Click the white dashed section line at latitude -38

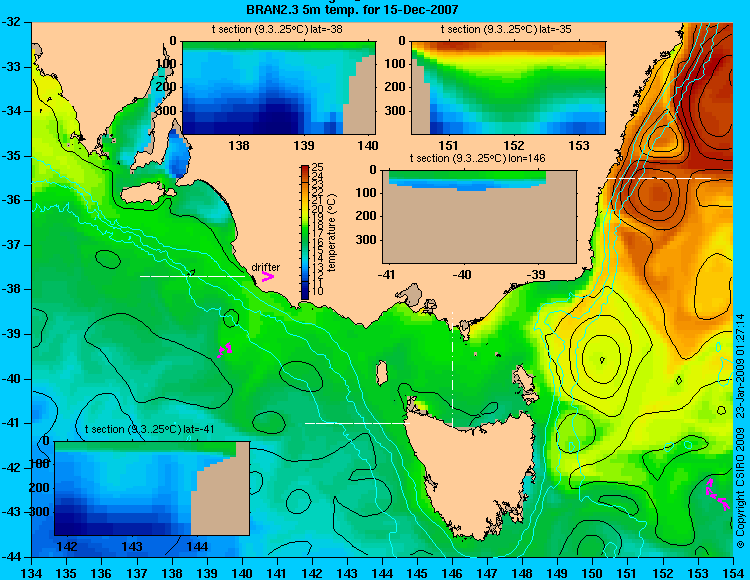(x=192, y=276)
